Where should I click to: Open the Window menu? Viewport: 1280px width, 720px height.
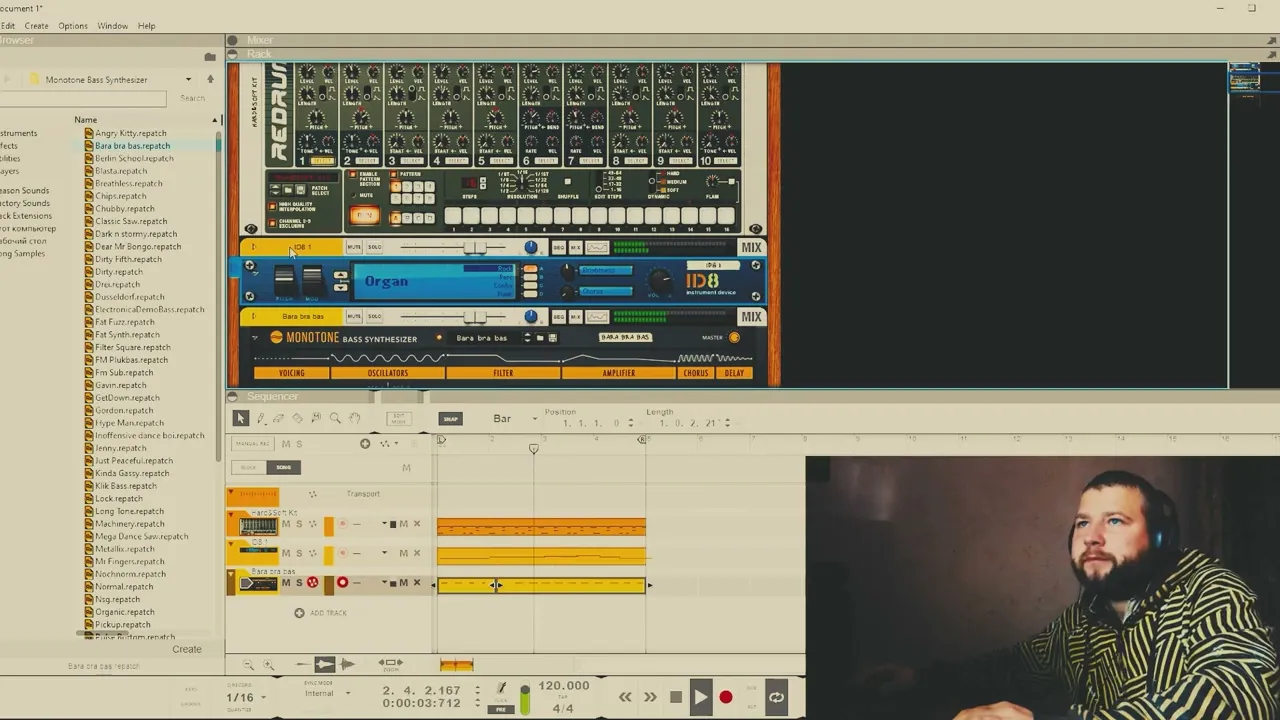click(112, 26)
